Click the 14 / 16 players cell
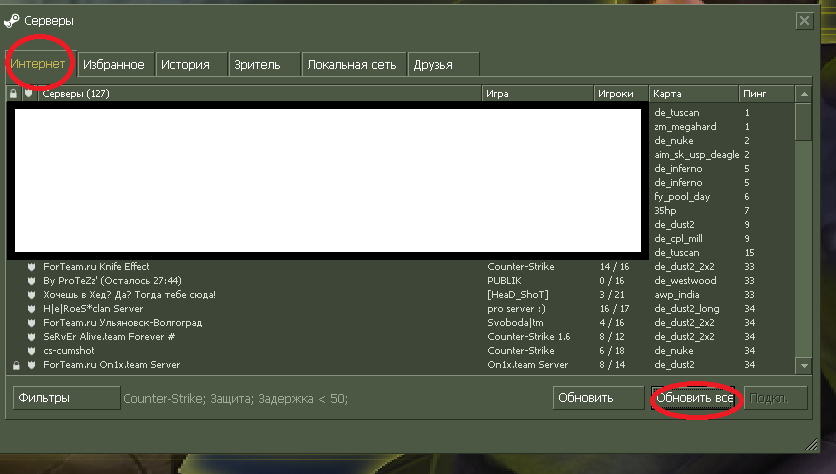Image resolution: width=836 pixels, height=474 pixels. (614, 267)
